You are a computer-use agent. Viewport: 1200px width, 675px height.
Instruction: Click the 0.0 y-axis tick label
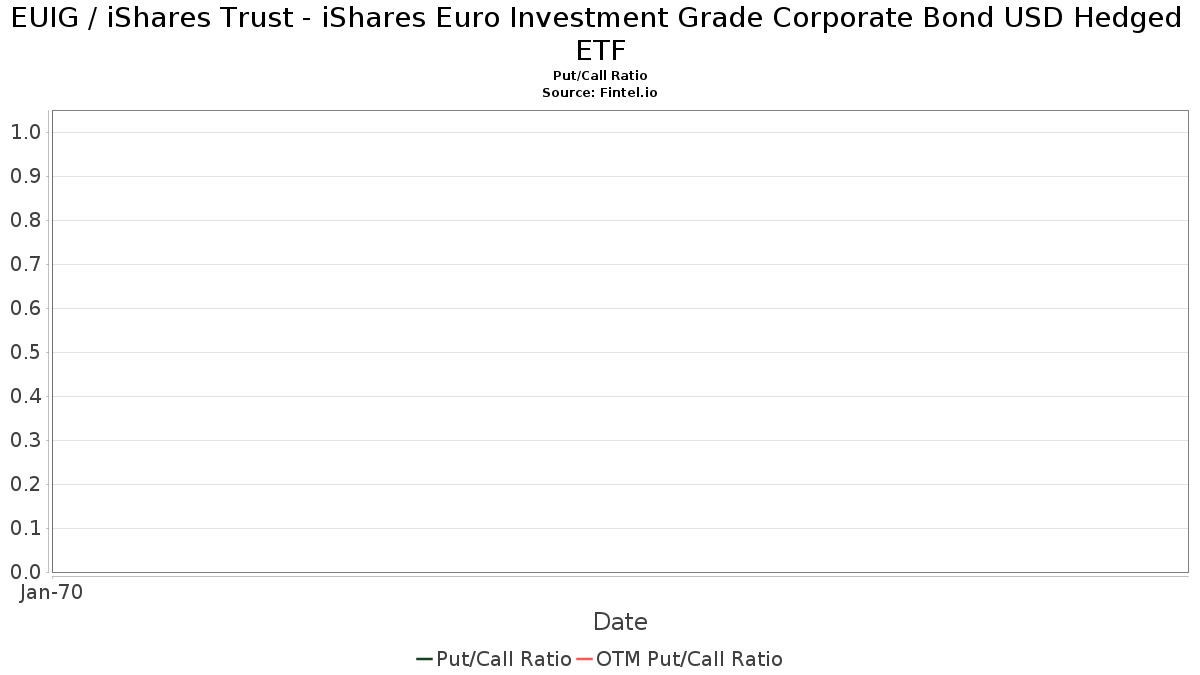[x=25, y=572]
